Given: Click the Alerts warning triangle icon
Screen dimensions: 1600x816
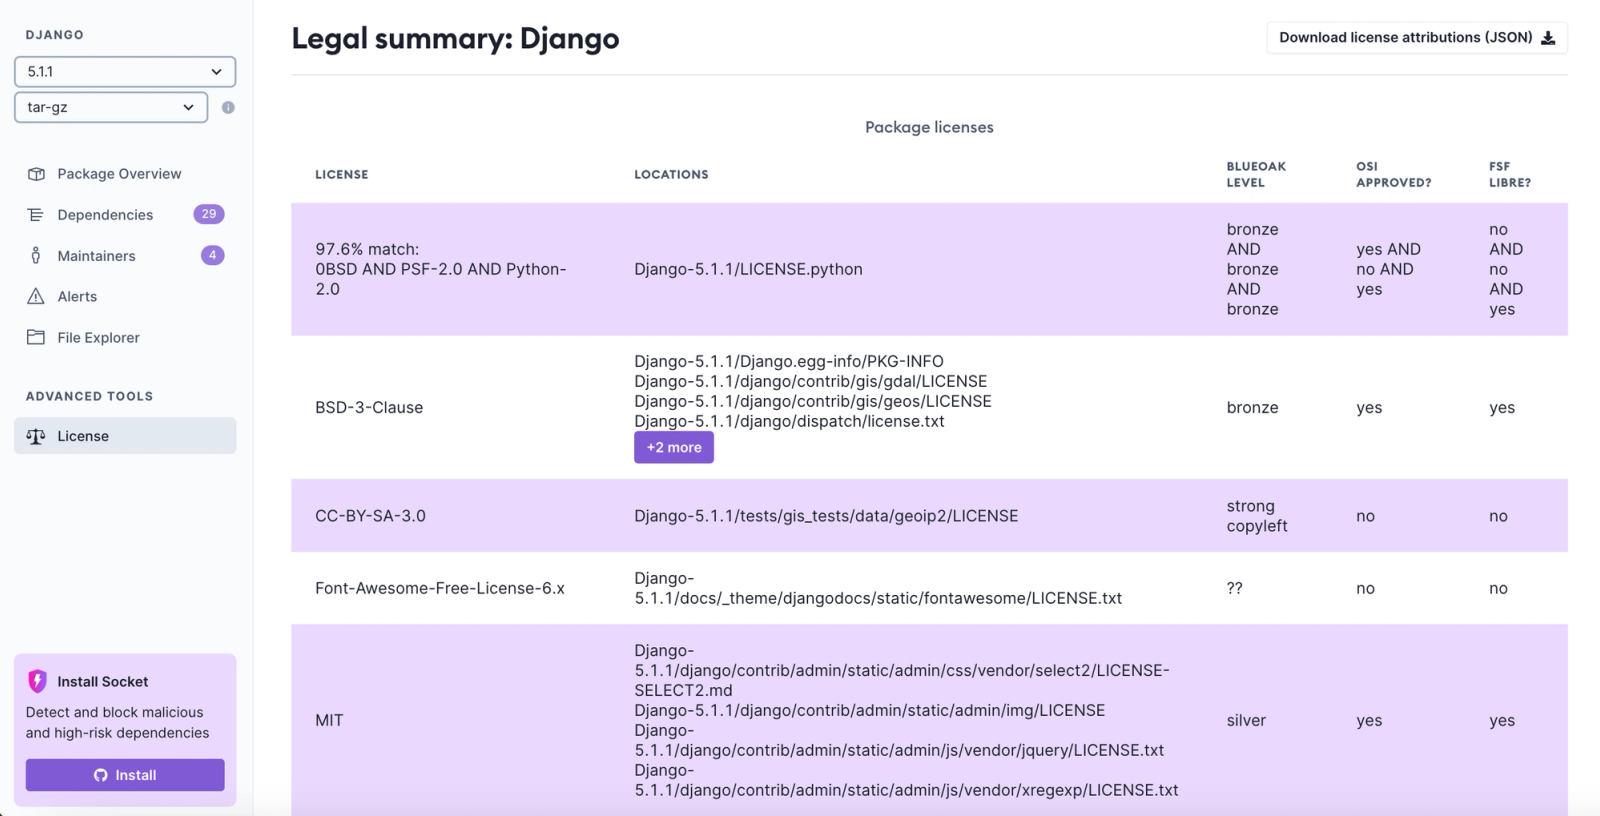Looking at the screenshot, I should 36,297.
